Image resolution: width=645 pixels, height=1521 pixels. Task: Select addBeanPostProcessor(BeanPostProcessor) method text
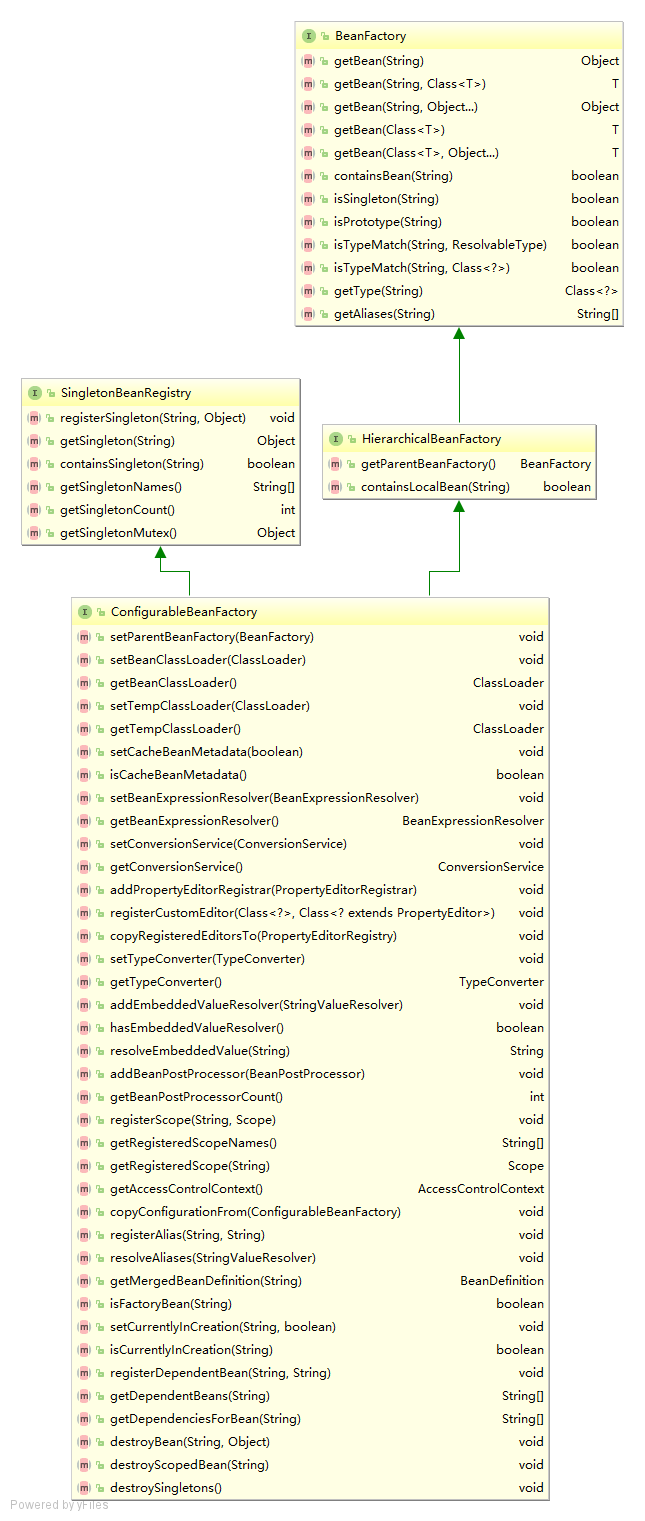point(238,1074)
